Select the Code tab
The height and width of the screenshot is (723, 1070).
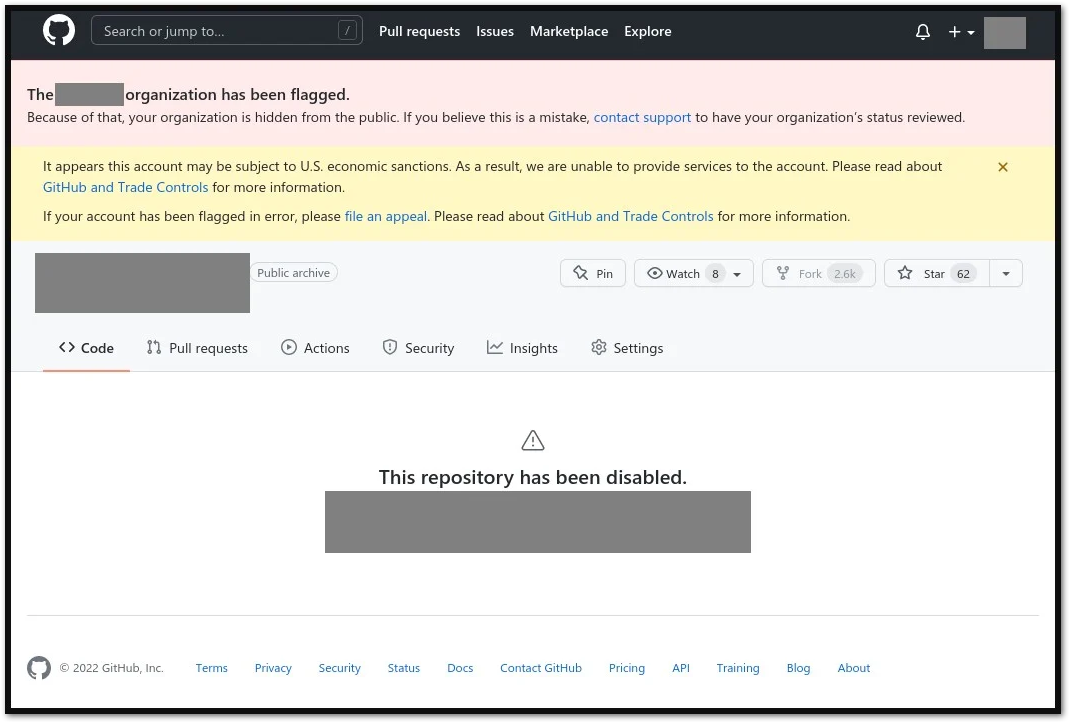click(86, 348)
